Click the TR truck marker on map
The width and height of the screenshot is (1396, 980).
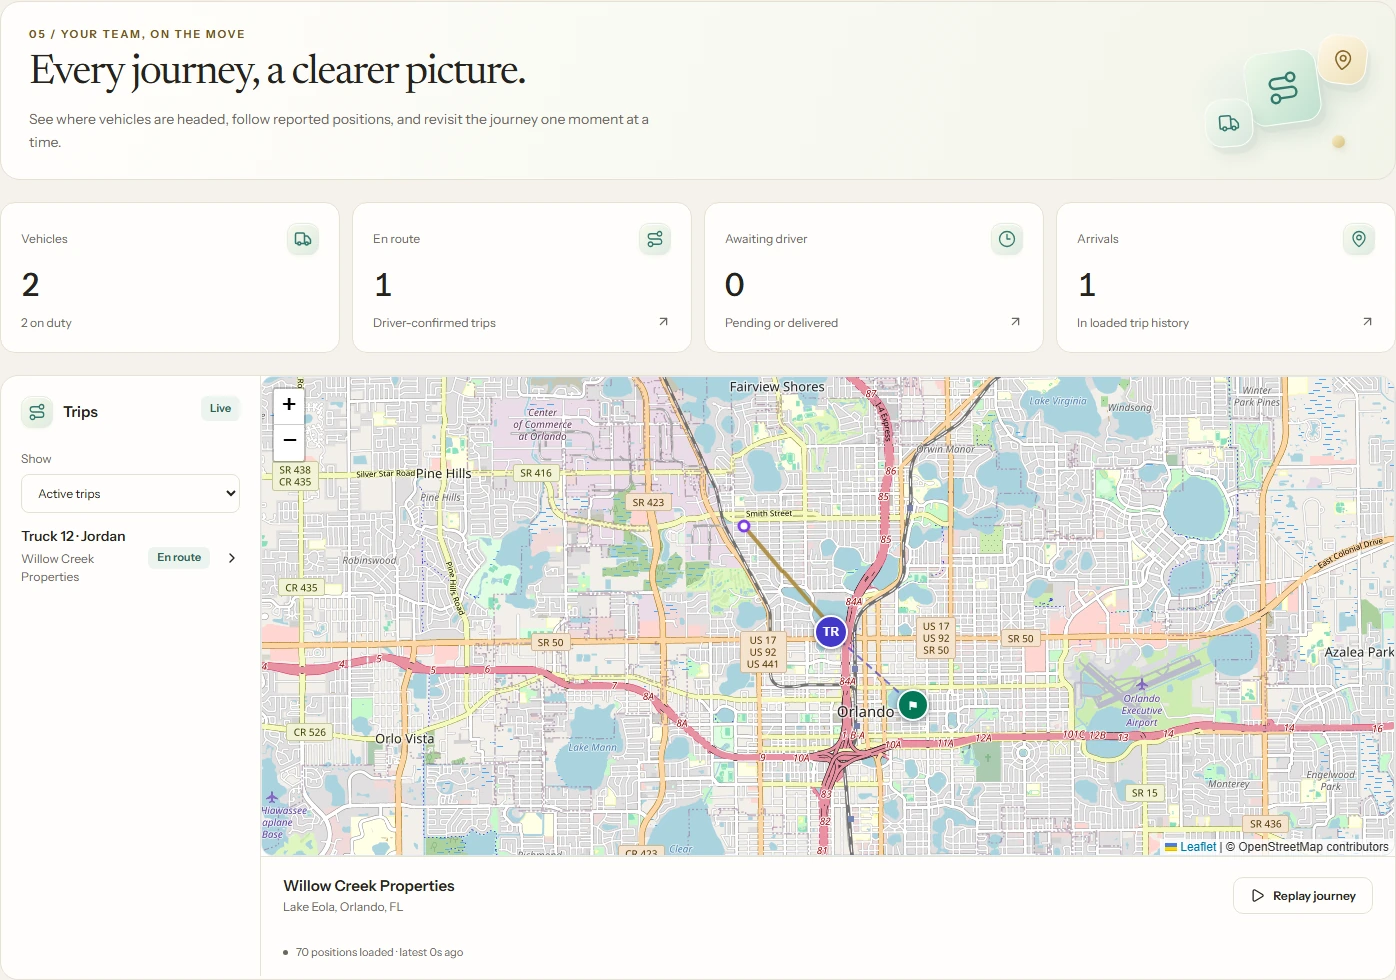coord(831,632)
